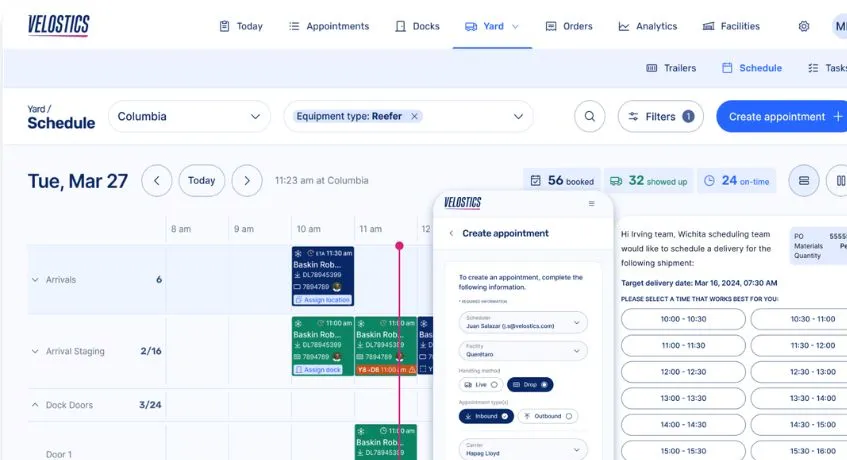This screenshot has height=460, width=847.
Task: Jump to Today in schedule
Action: click(201, 180)
